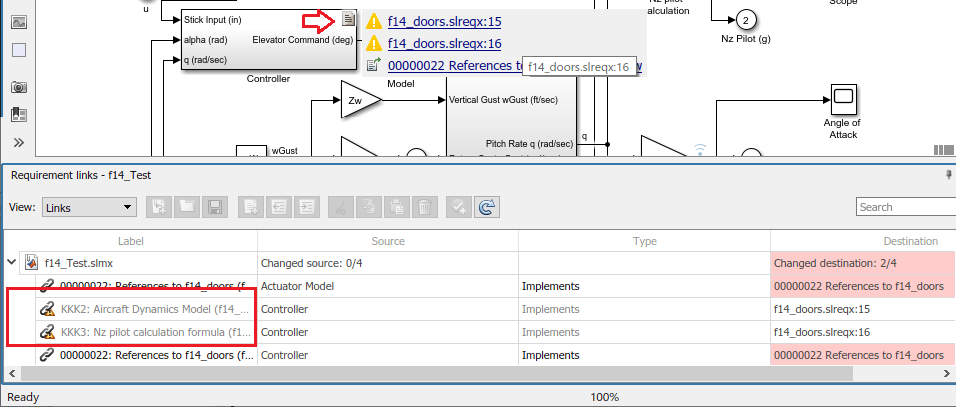Viewport: 956px width, 407px height.
Task: Select 00000022 link row with Actuator Model source
Action: point(478,286)
